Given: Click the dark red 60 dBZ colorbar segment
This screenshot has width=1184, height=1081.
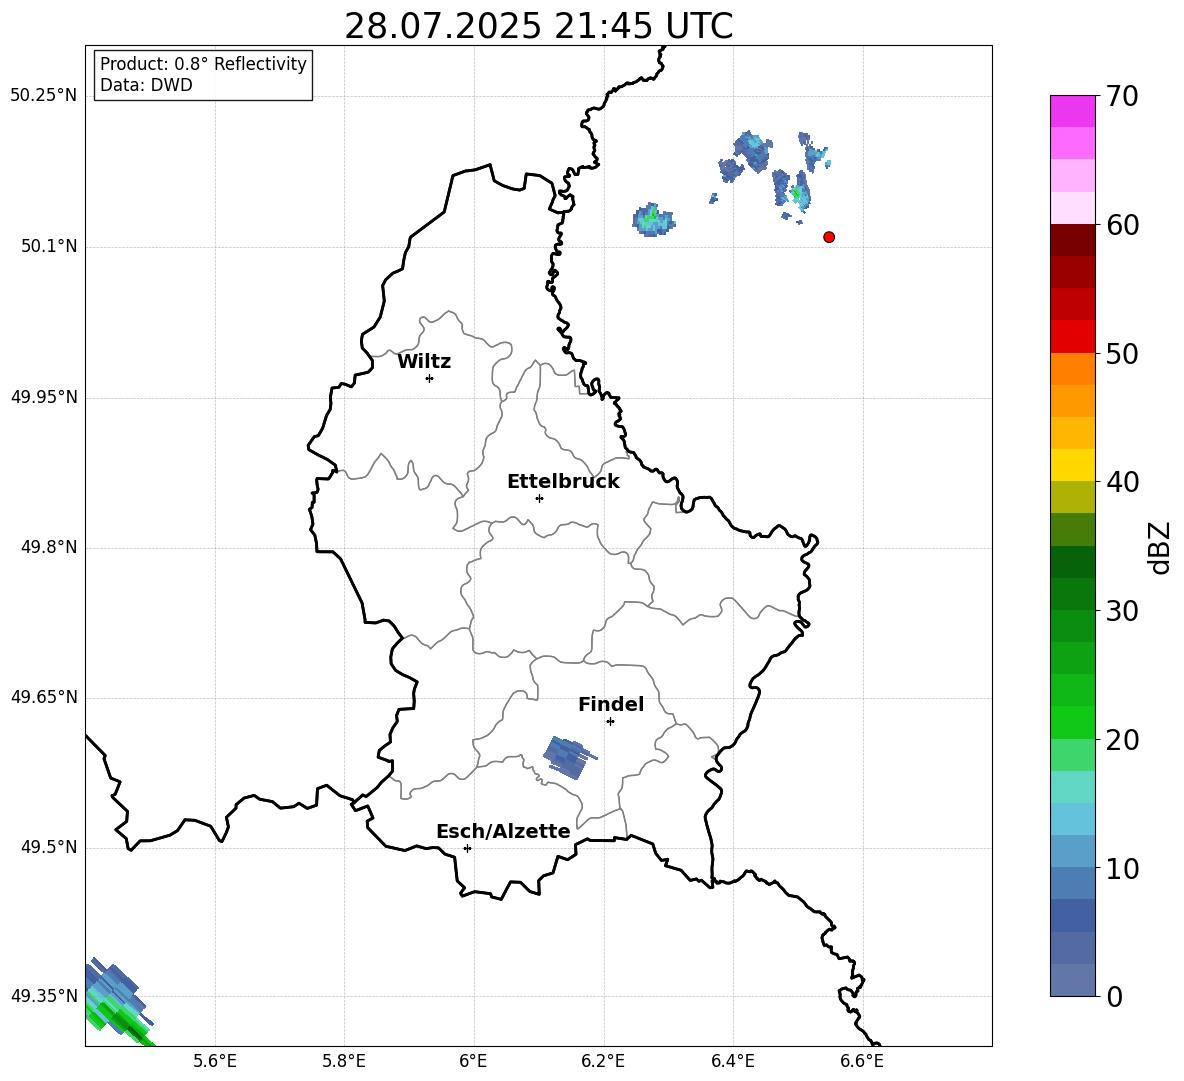Looking at the screenshot, I should tap(1072, 240).
